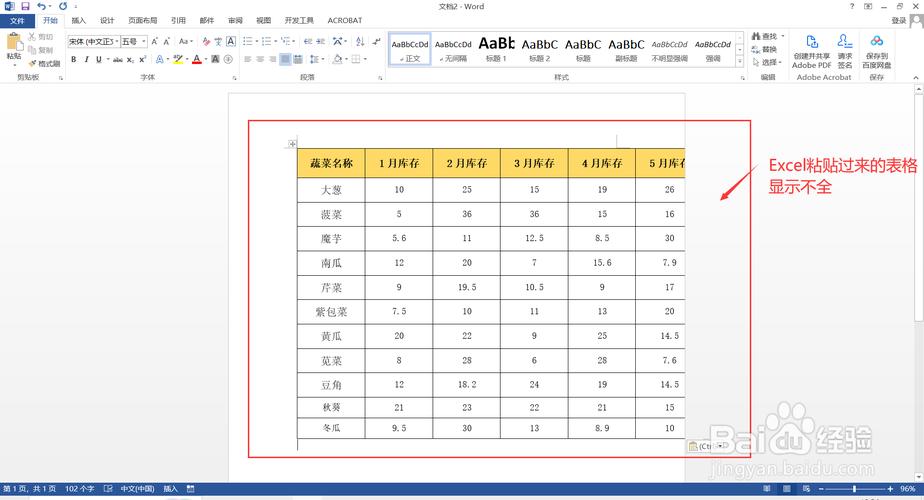Toggle Italic formatting
924x500 pixels.
tap(86, 60)
